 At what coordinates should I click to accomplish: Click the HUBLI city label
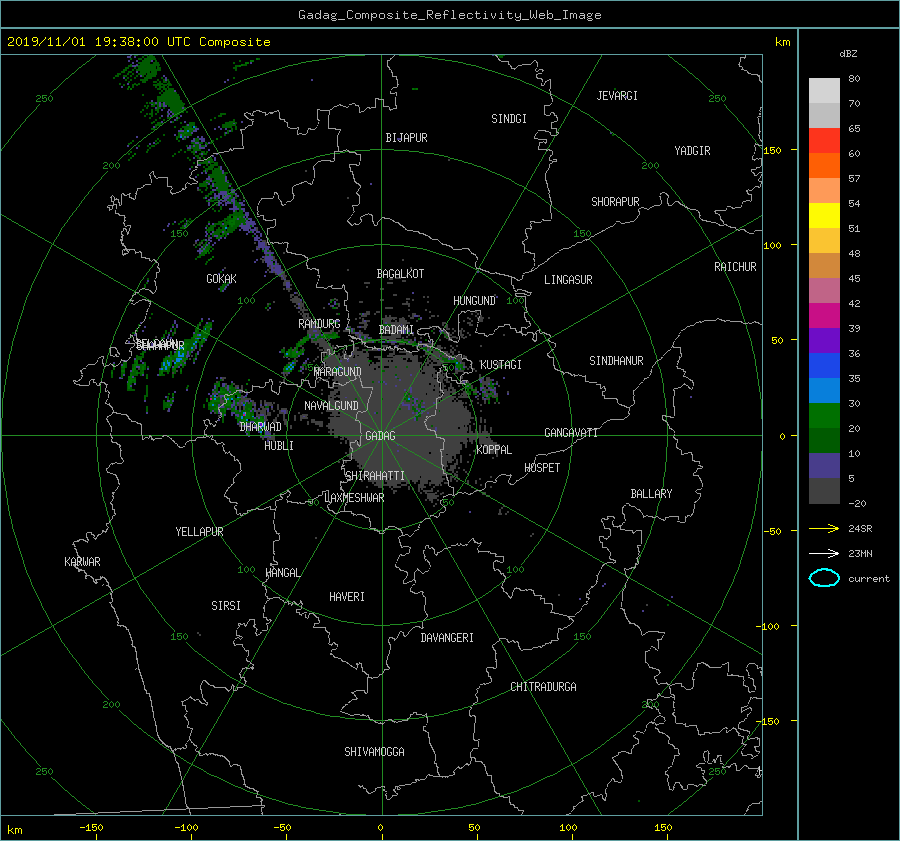pyautogui.click(x=278, y=446)
